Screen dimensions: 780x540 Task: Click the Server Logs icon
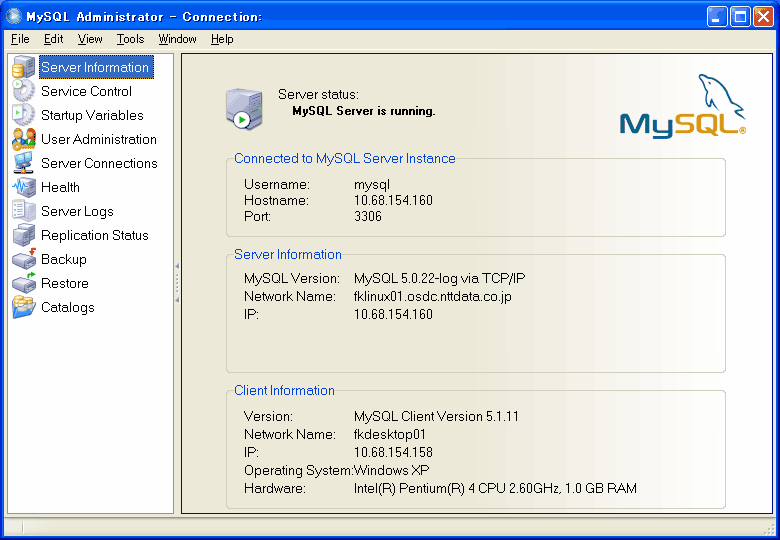coord(23,212)
